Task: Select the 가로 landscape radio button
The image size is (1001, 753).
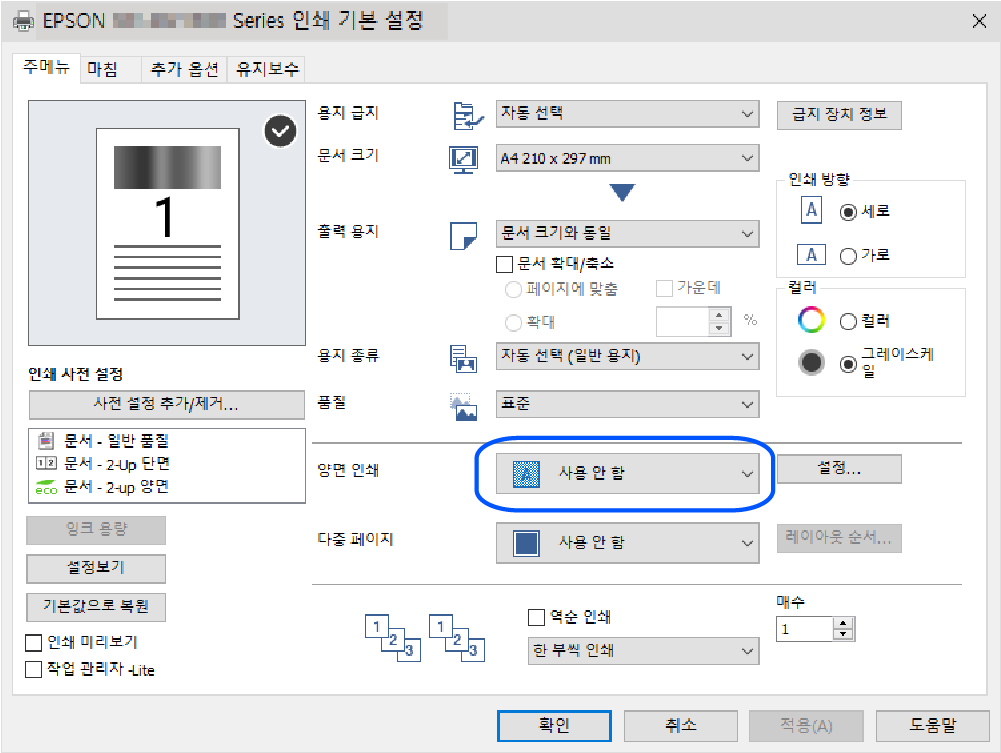Action: 849,256
